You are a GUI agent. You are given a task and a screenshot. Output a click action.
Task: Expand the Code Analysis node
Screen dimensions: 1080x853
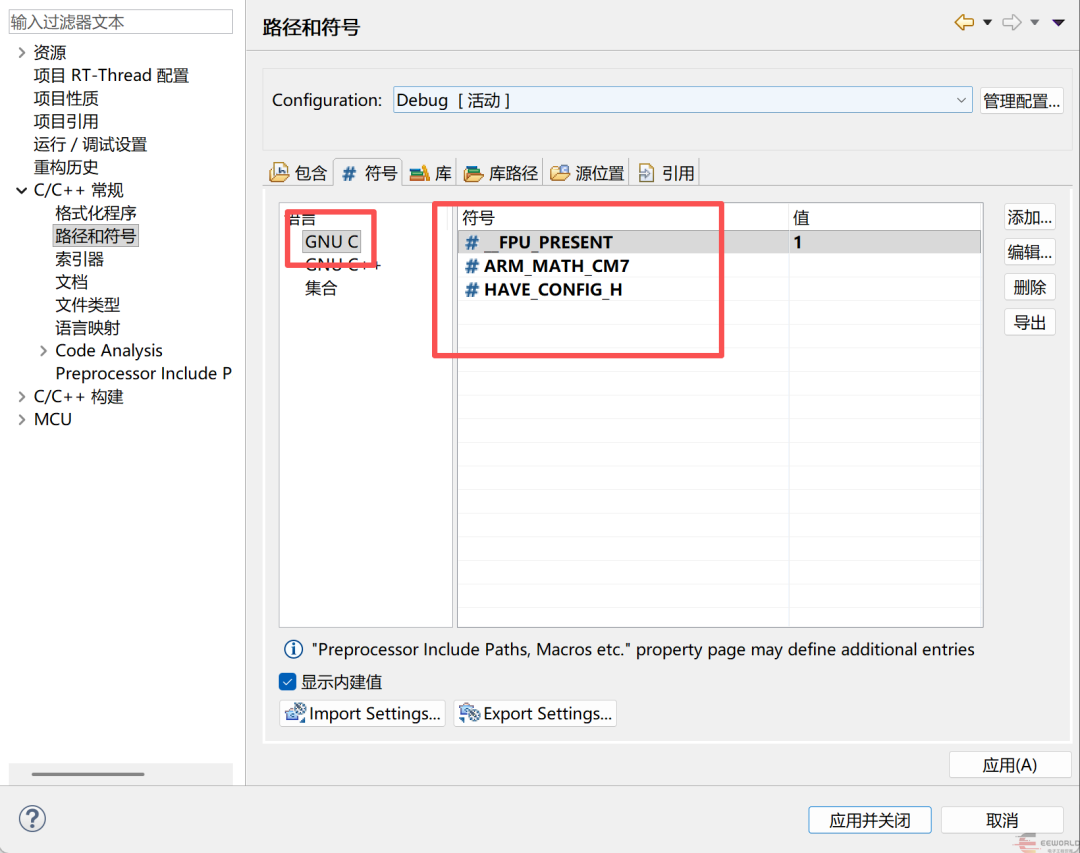pos(43,351)
